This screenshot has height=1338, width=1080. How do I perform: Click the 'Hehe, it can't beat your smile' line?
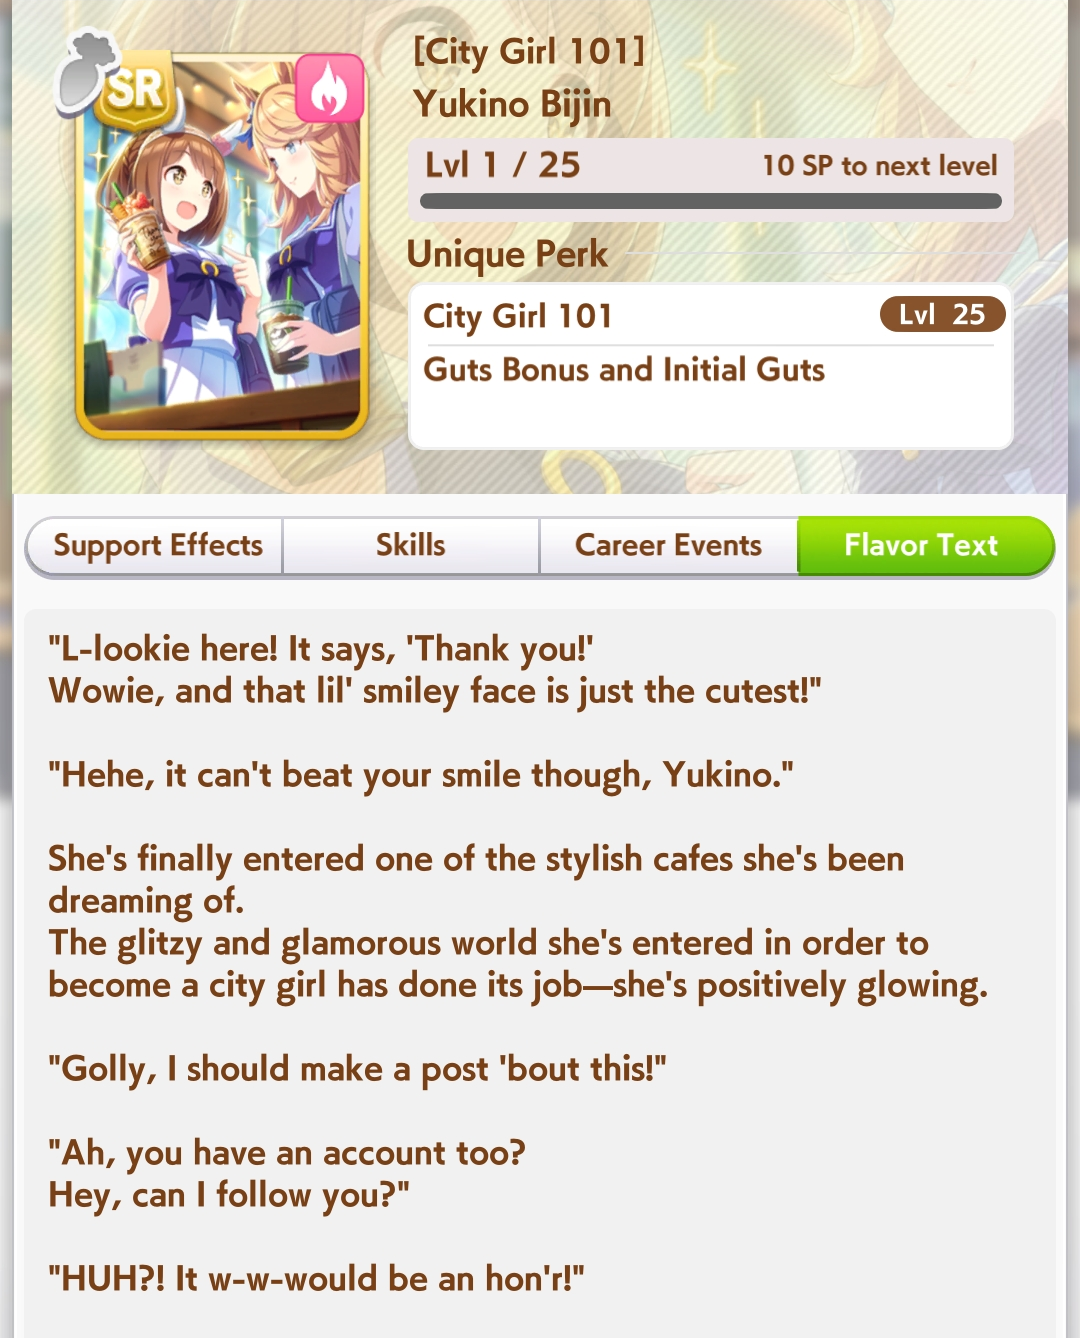[421, 775]
